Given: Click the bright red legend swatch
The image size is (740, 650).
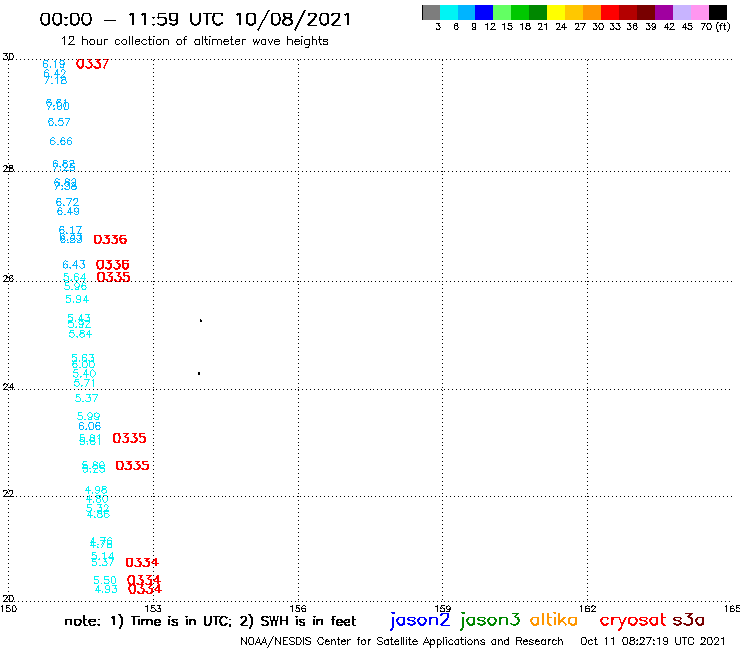Looking at the screenshot, I should pyautogui.click(x=610, y=12).
